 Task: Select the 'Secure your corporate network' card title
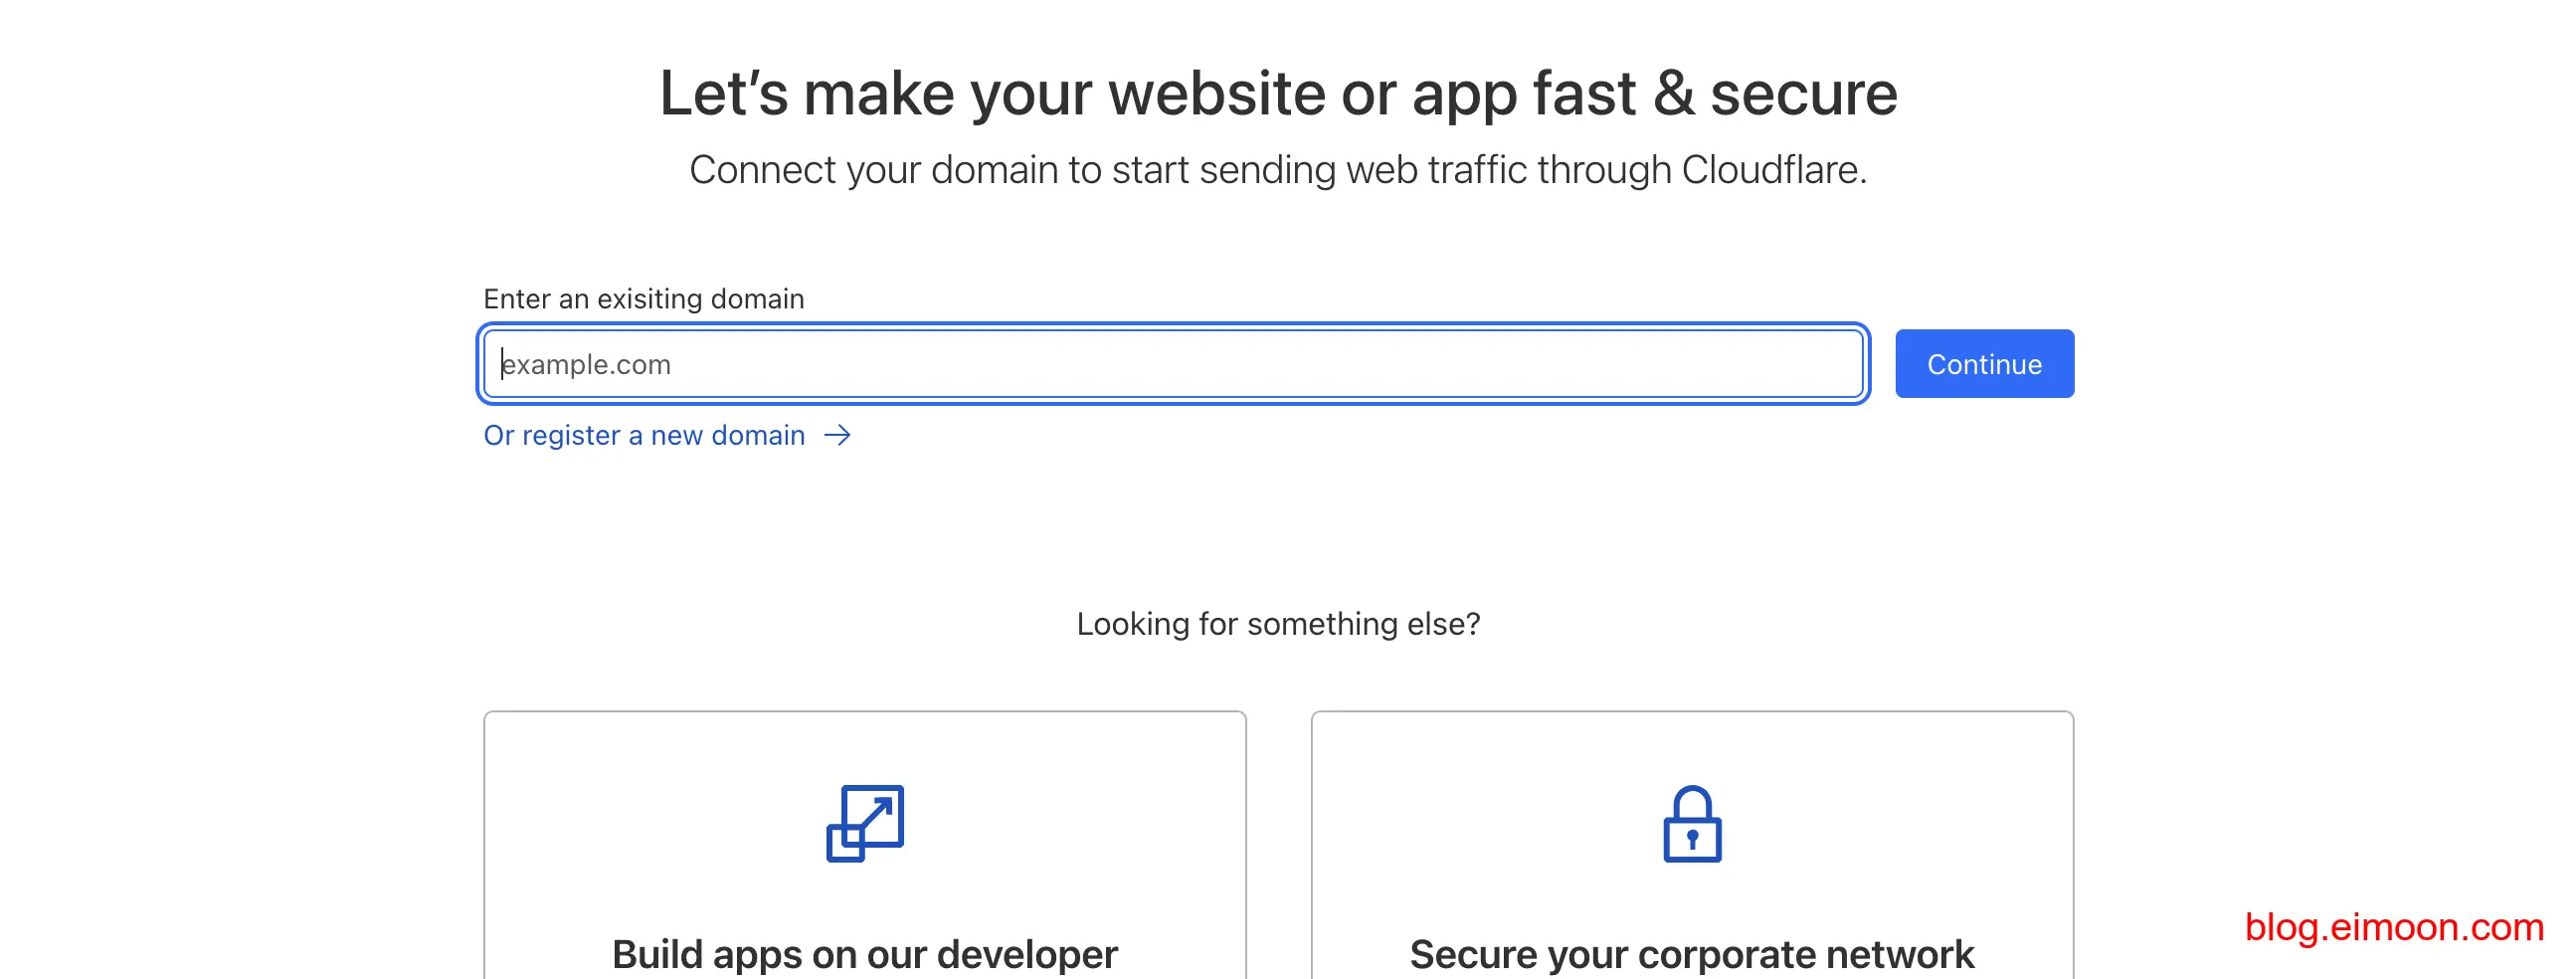1692,953
